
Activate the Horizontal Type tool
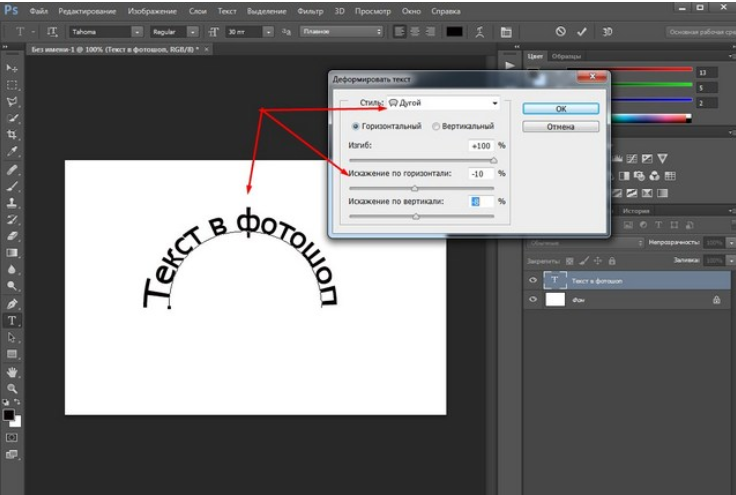13,321
